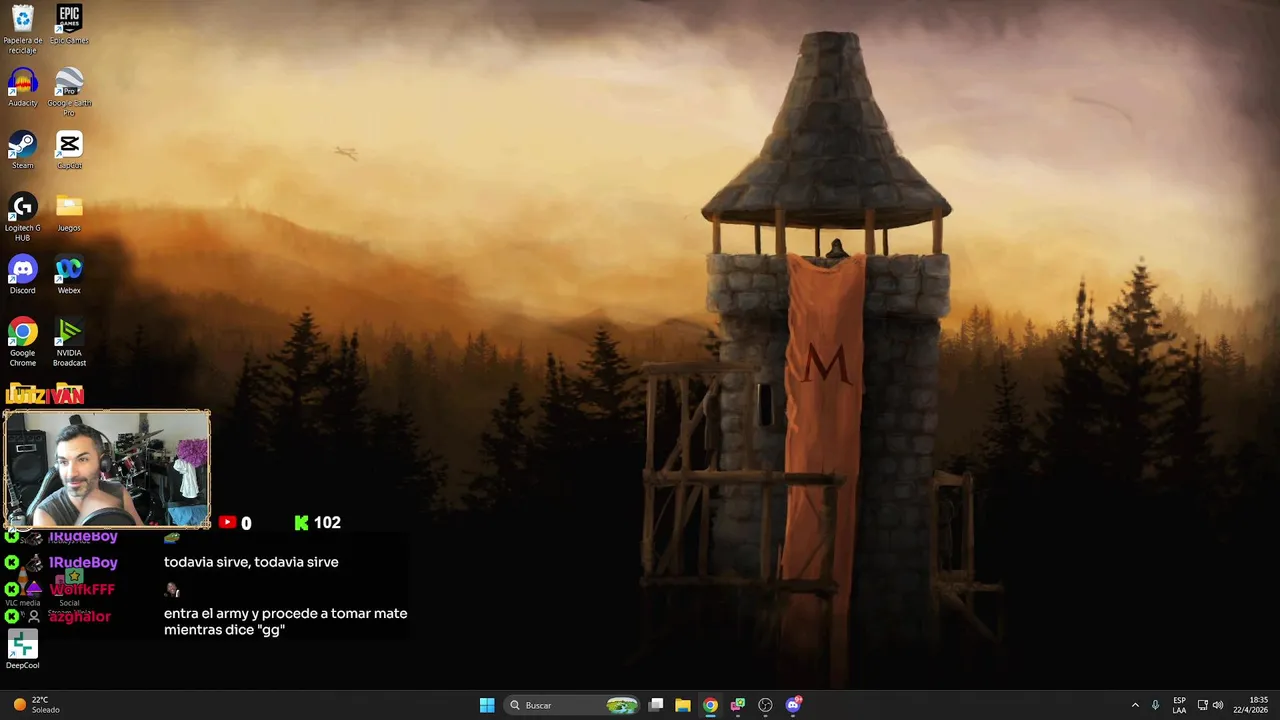The width and height of the screenshot is (1280, 720).
Task: Click the LutzIvan logo above webcam
Action: (44, 395)
